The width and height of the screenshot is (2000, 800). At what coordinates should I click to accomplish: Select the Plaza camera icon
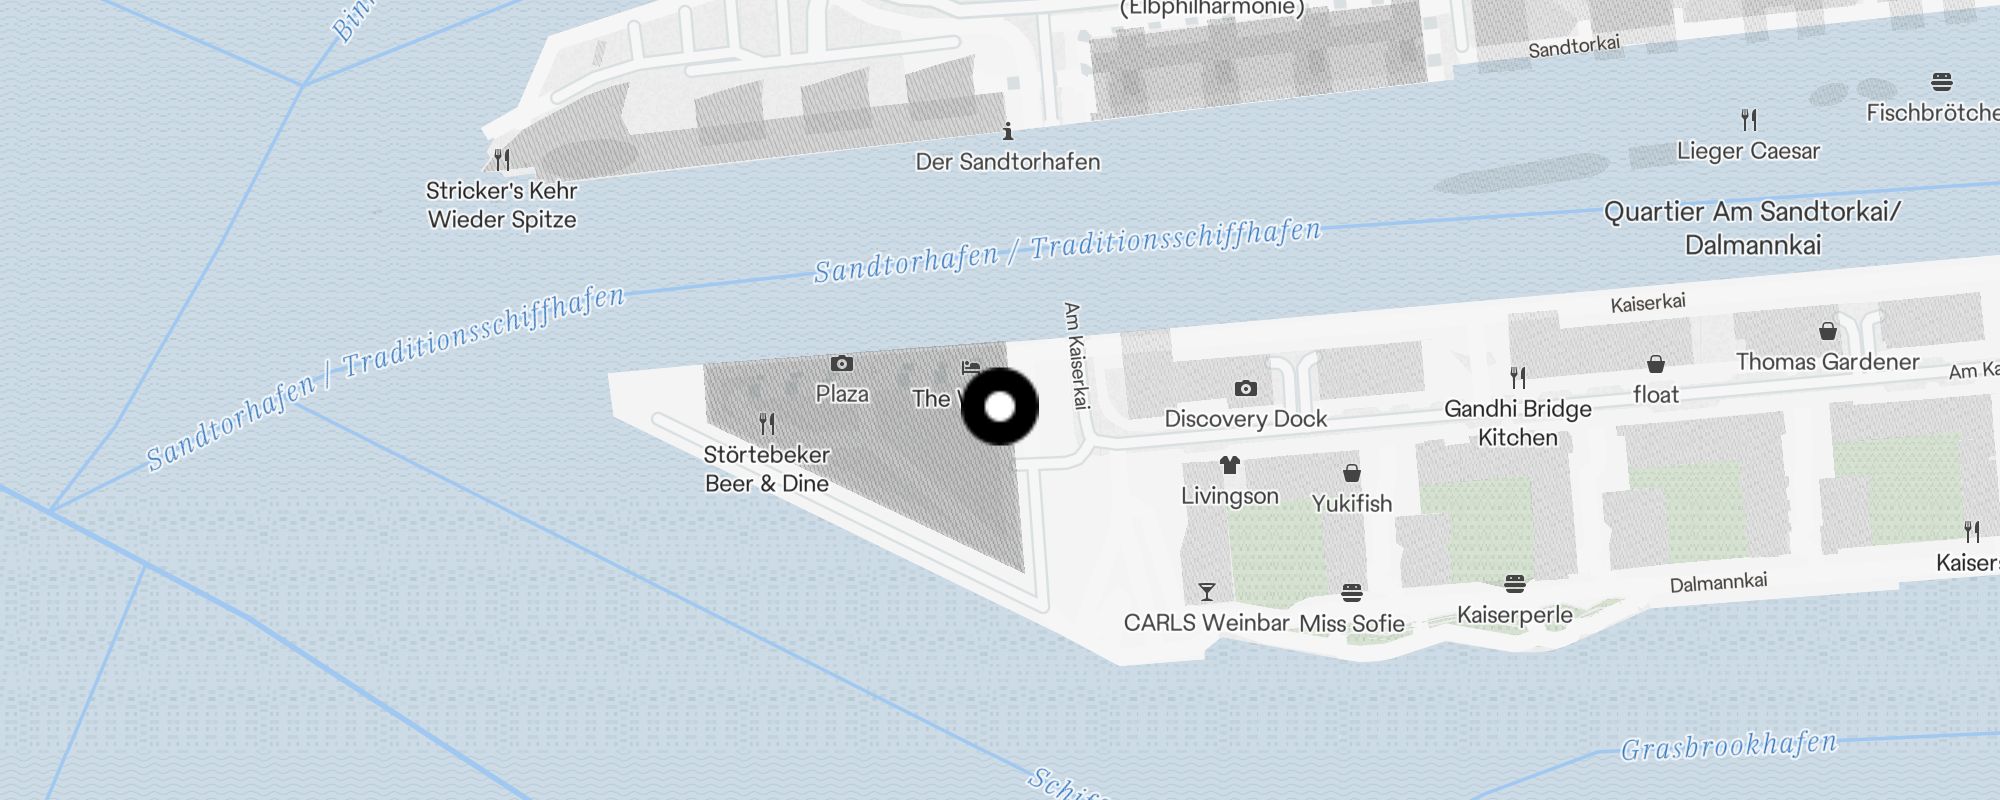point(842,363)
